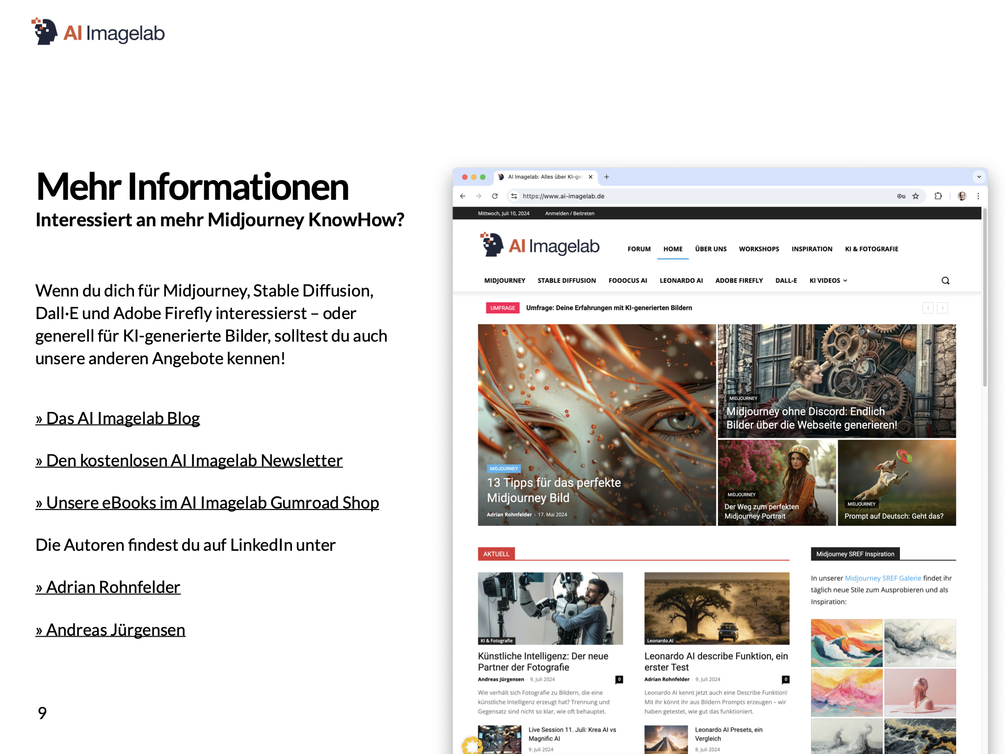Open Midjourney ohne Discord article
Viewport: 1005px width, 754px height.
pos(811,418)
